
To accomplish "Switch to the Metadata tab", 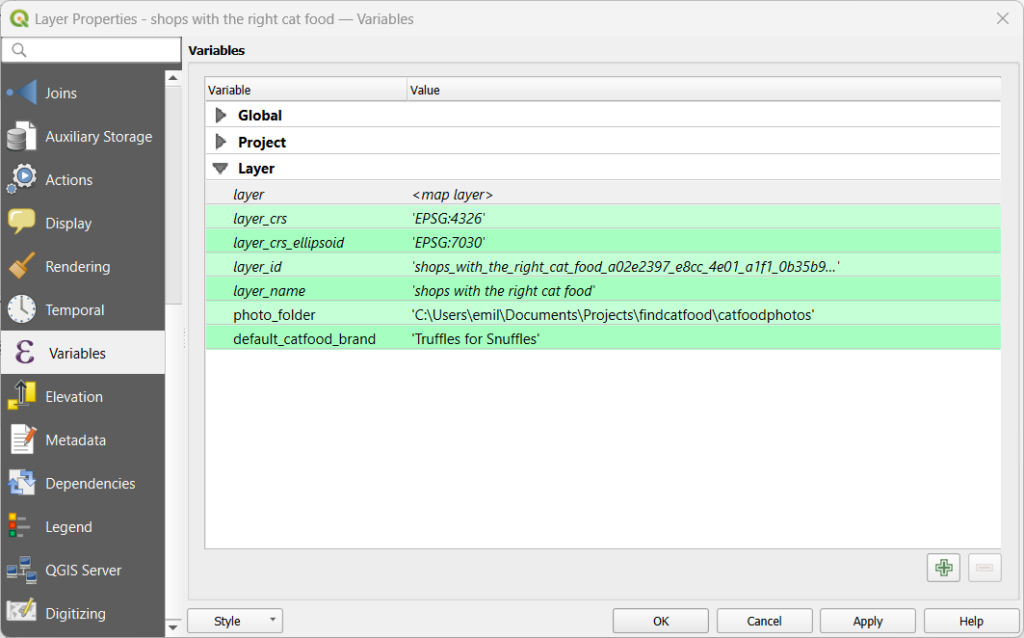I will point(75,440).
